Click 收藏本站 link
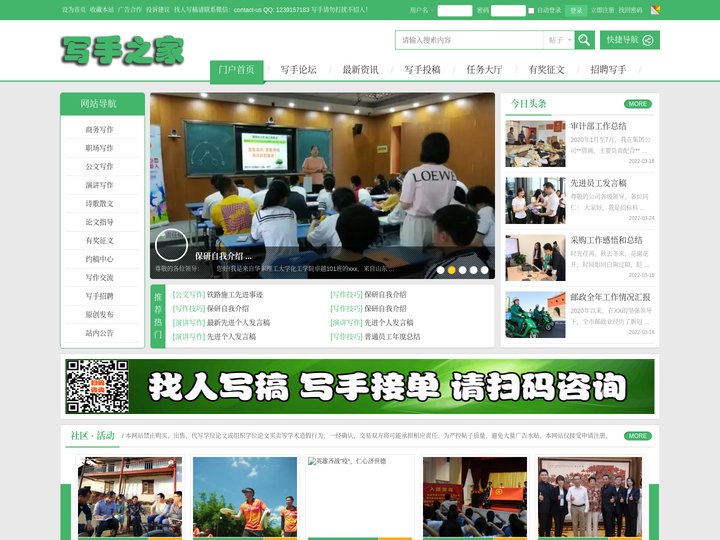This screenshot has height=540, width=720. (102, 10)
